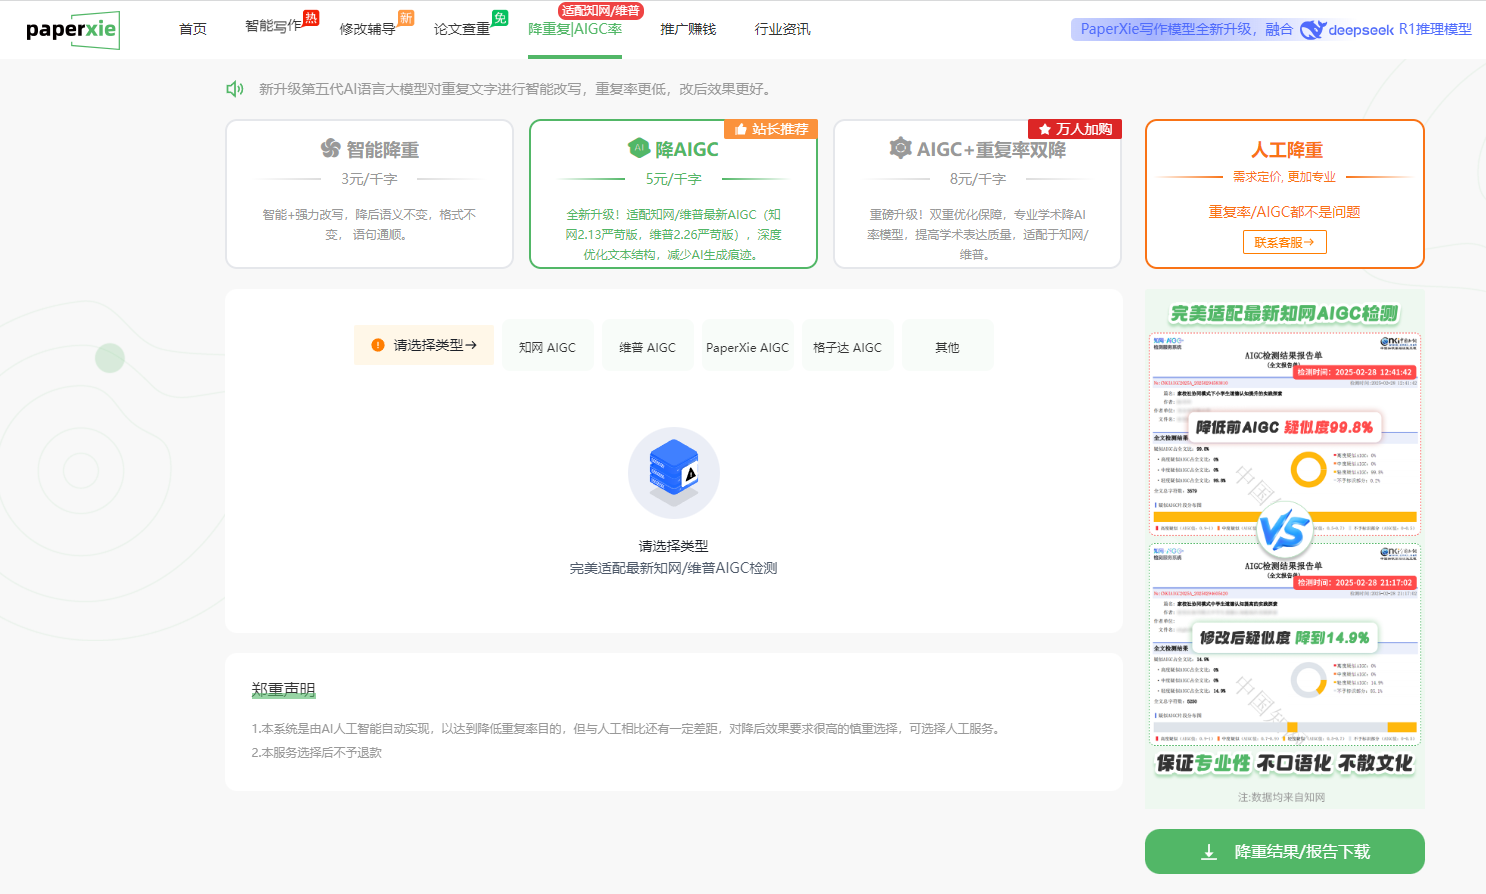Click the paperxie logo

(x=73, y=30)
